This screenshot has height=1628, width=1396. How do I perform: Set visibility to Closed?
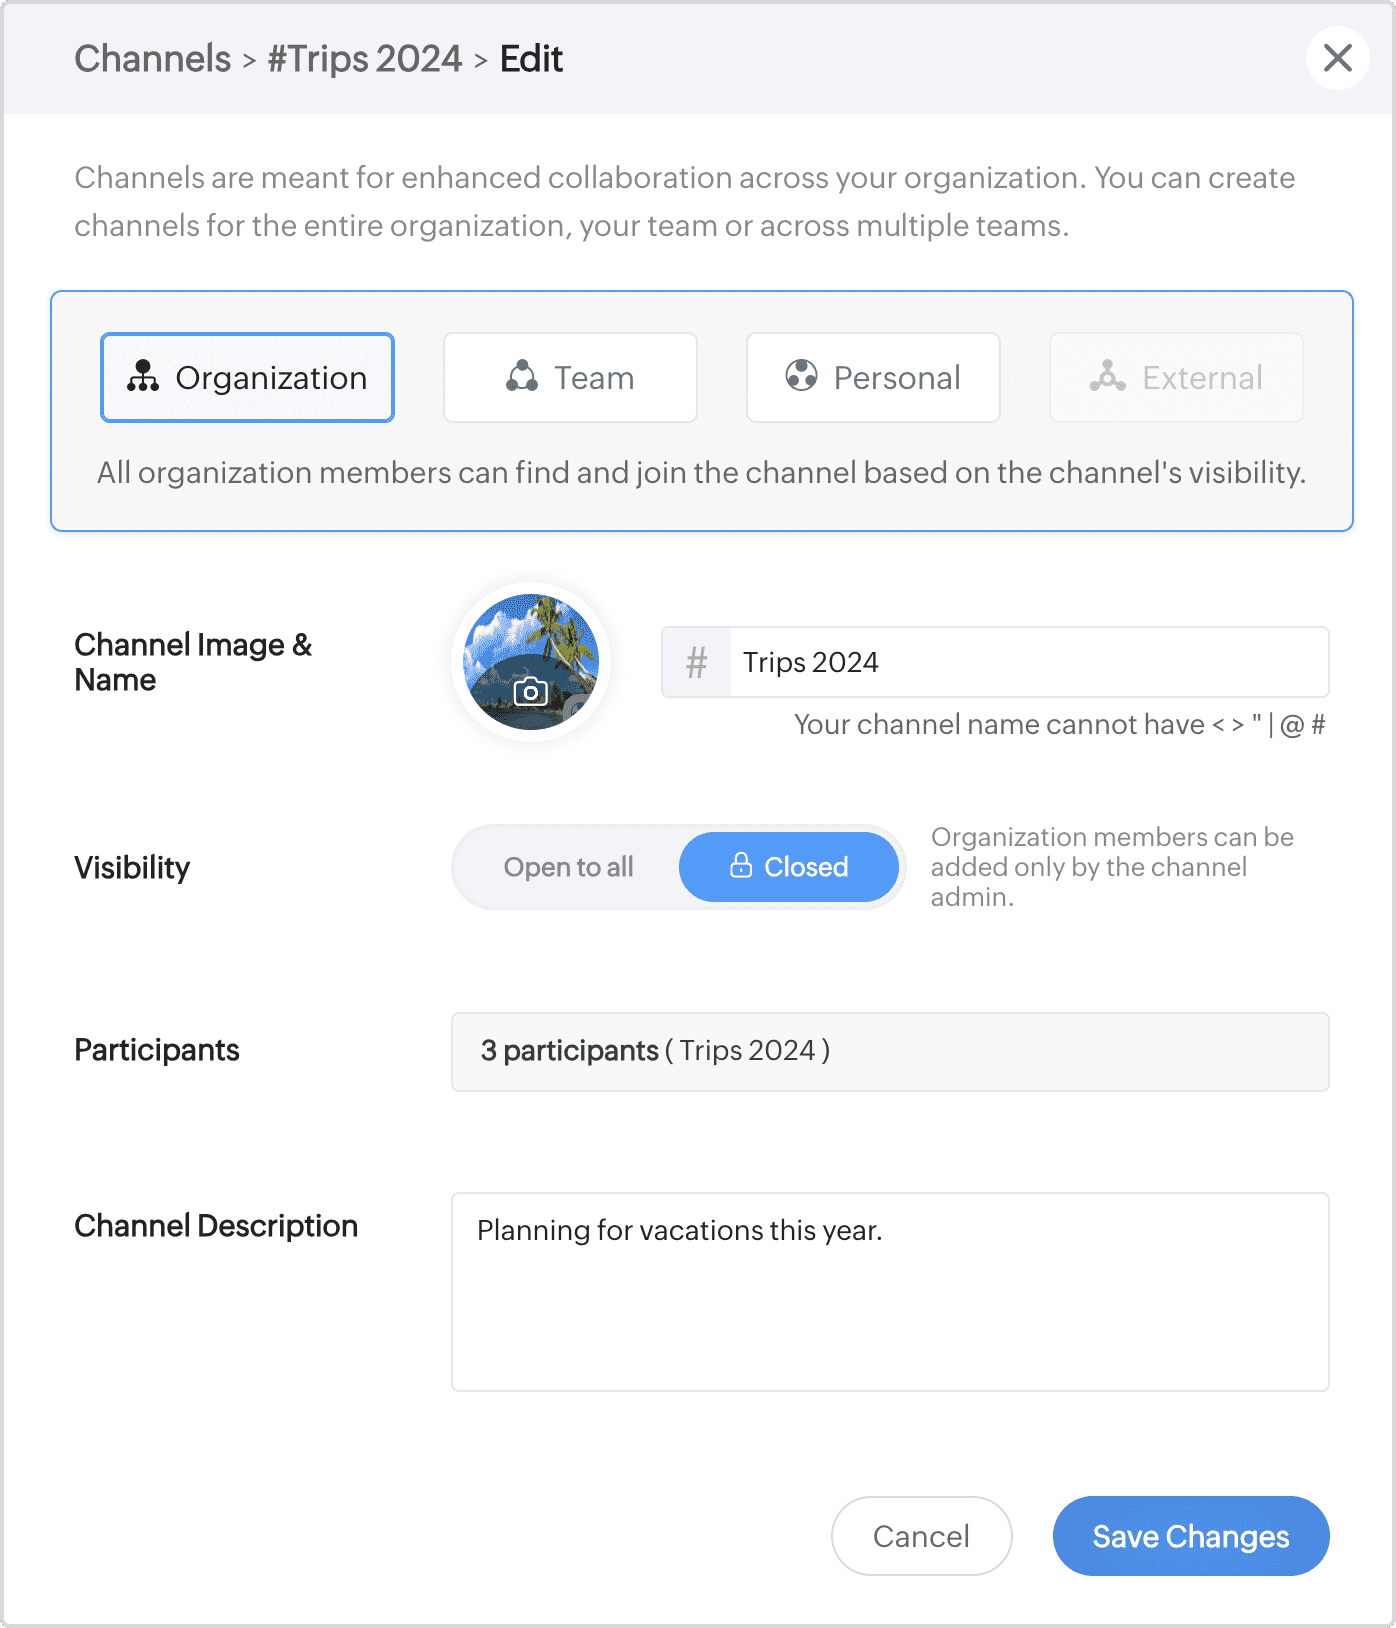(x=789, y=867)
